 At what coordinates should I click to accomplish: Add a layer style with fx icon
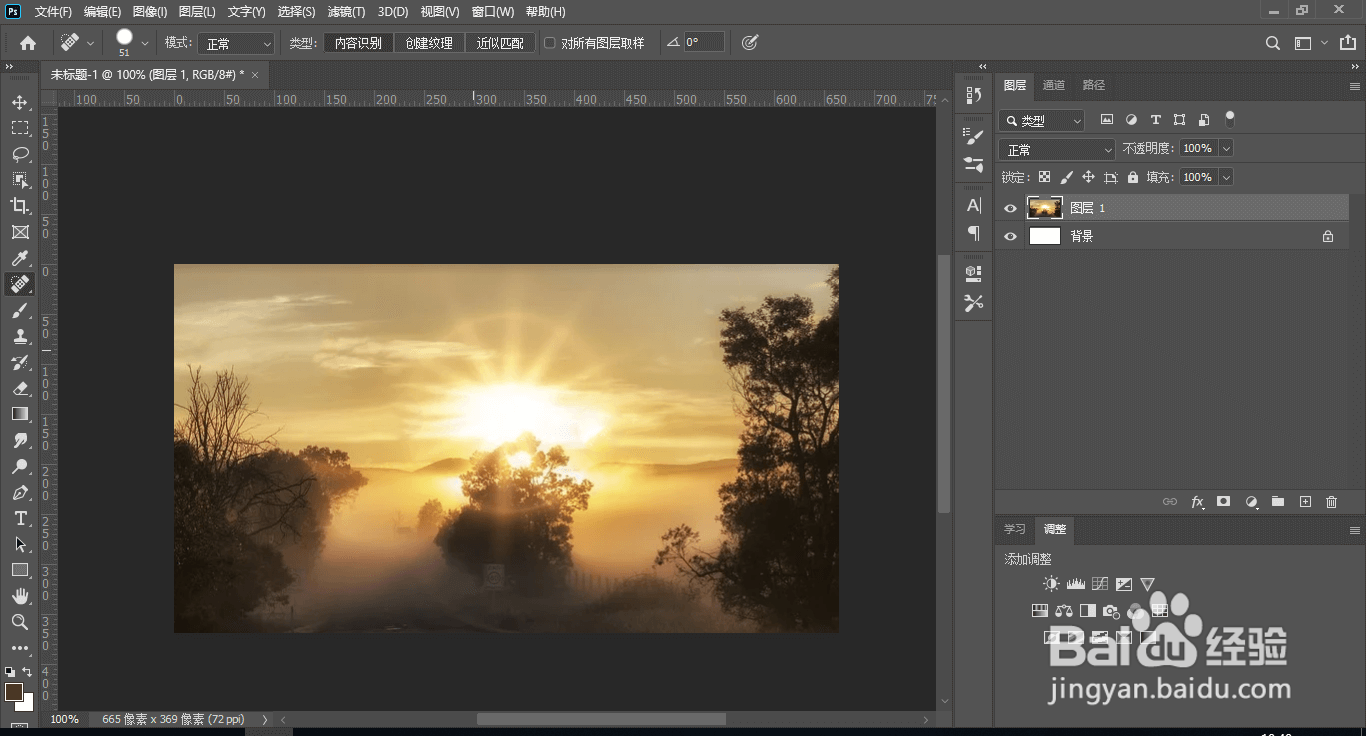[x=1197, y=502]
